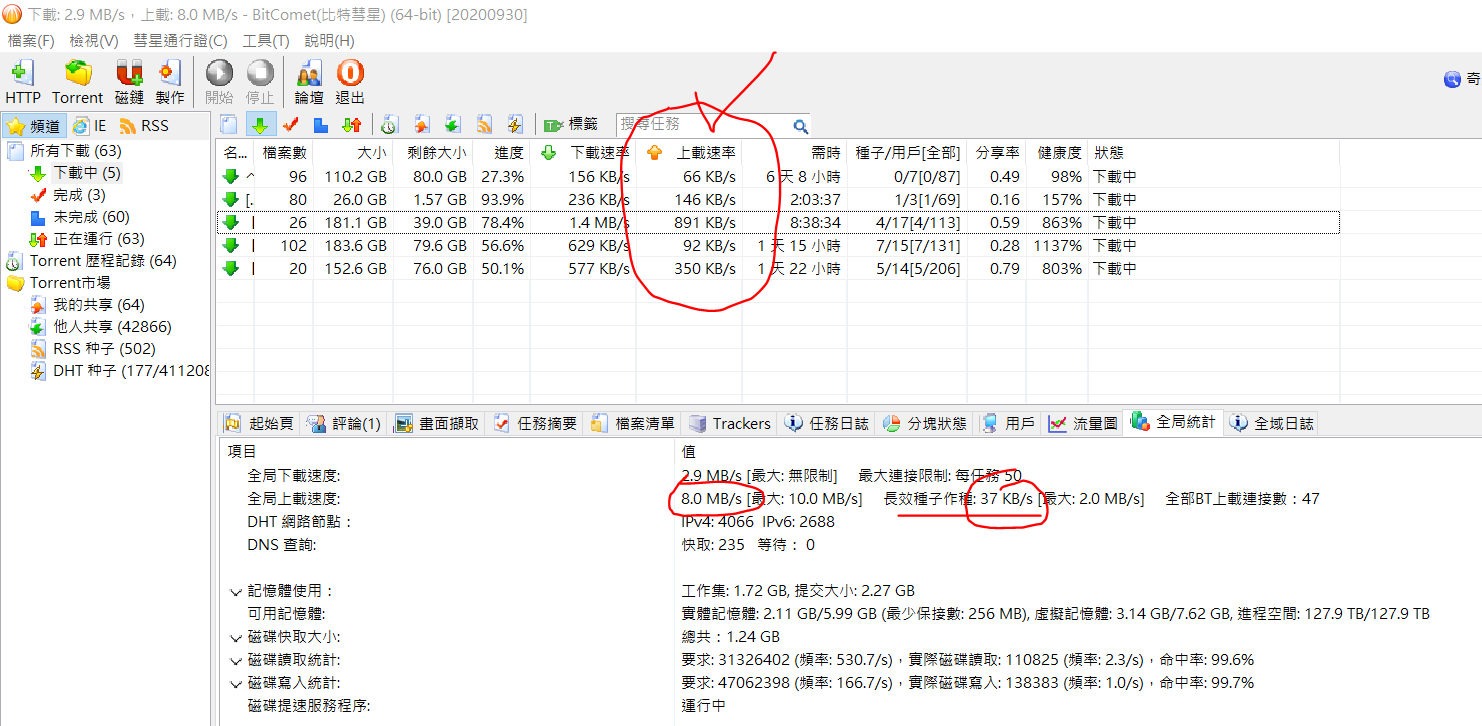Open the 任務摘要 tab
This screenshot has width=1482, height=726.
point(536,423)
